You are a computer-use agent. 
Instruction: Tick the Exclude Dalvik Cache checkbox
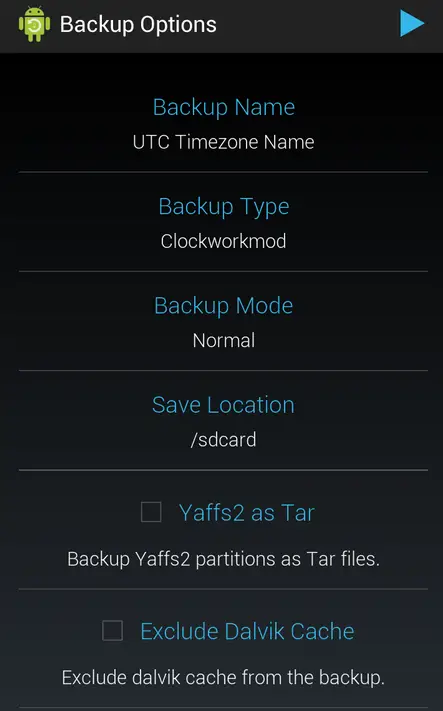point(112,630)
